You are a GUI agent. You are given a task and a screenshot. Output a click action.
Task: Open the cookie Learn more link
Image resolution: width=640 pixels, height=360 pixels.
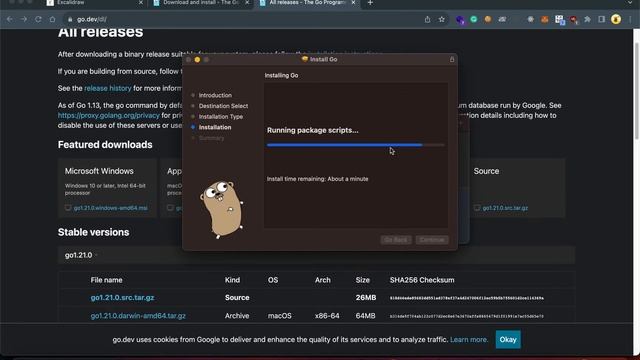469,340
